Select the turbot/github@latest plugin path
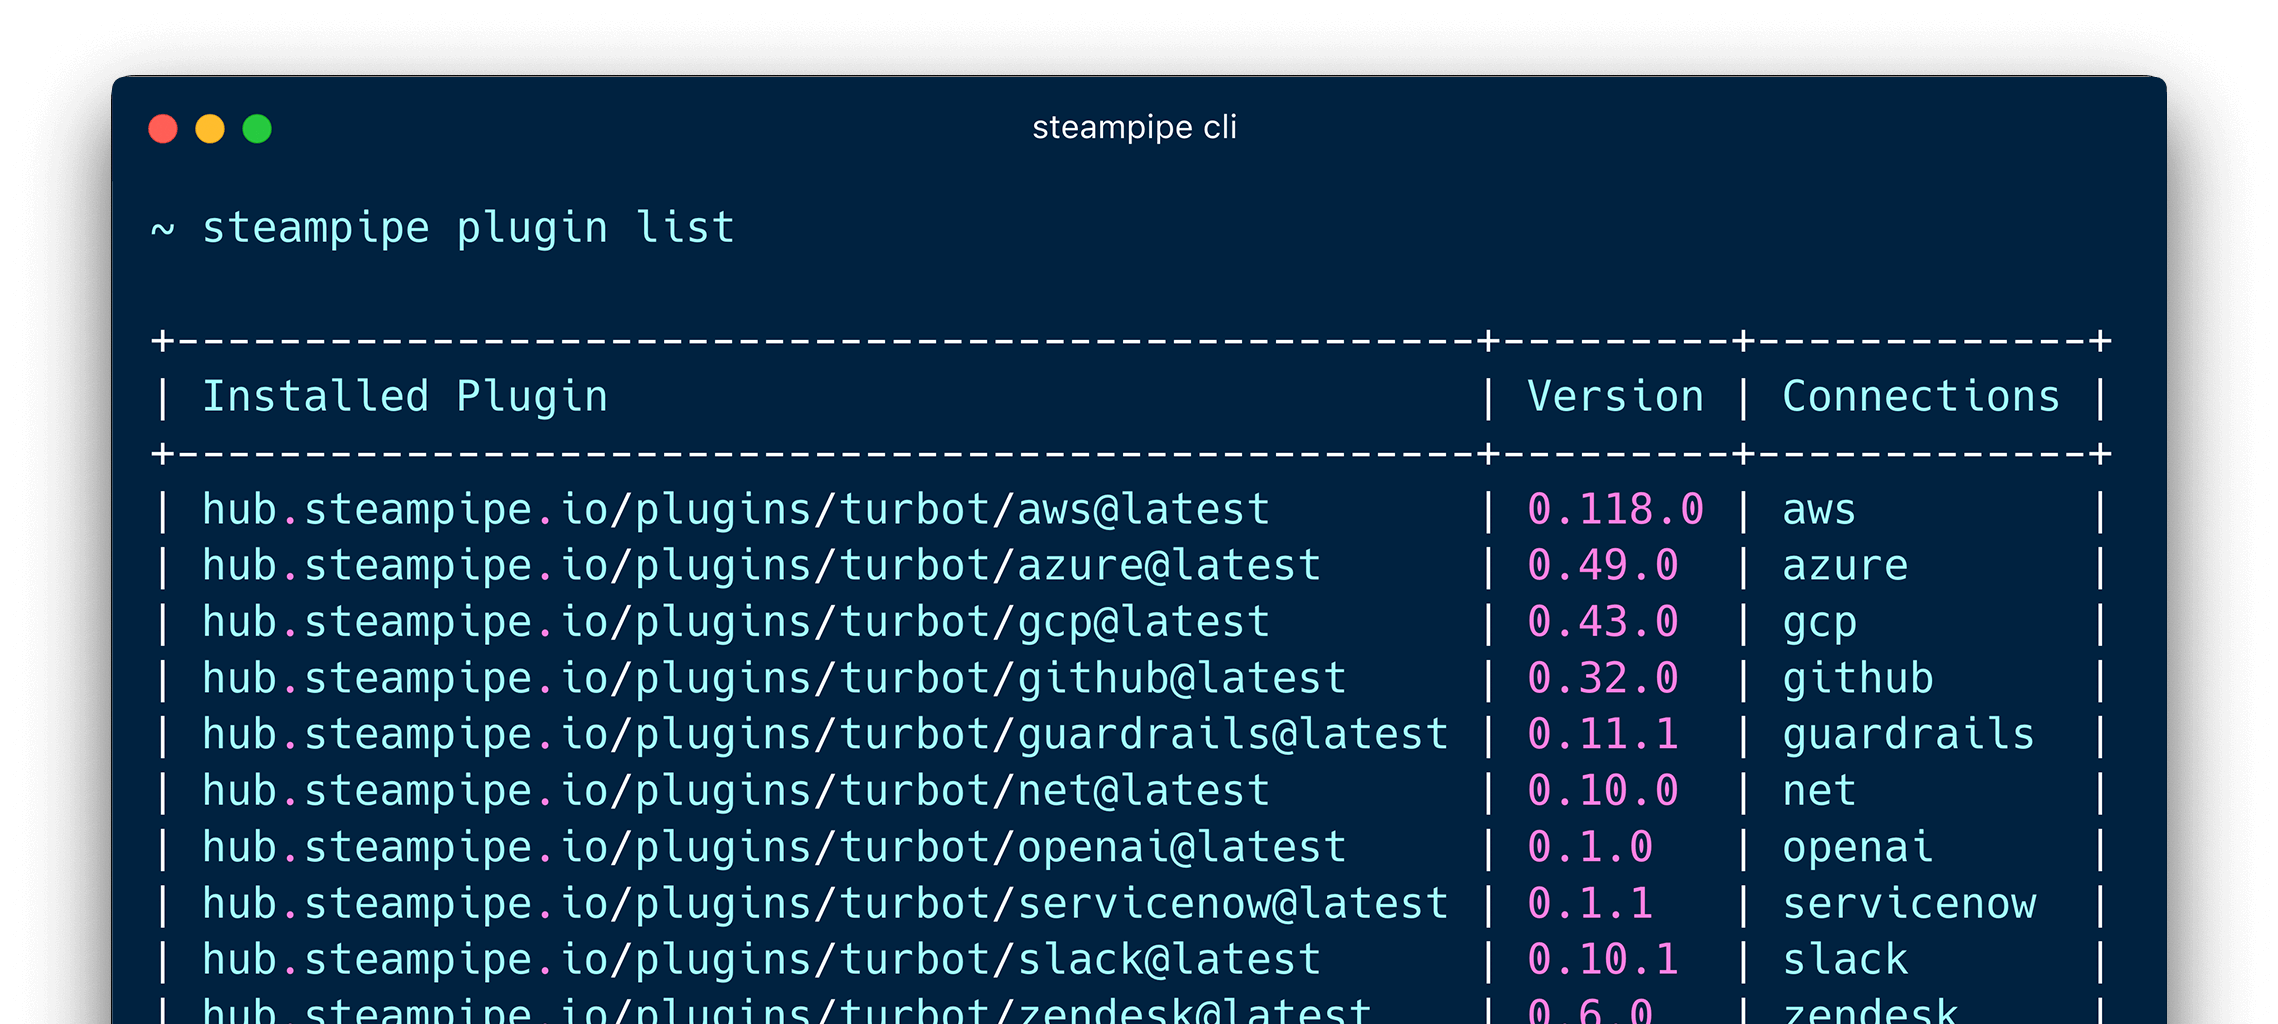 pyautogui.click(x=773, y=679)
